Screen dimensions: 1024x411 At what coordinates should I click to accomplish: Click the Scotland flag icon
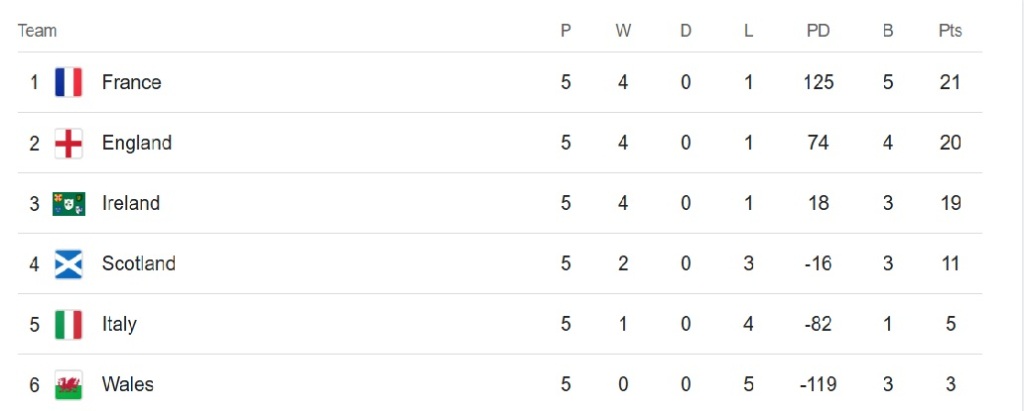(x=68, y=264)
